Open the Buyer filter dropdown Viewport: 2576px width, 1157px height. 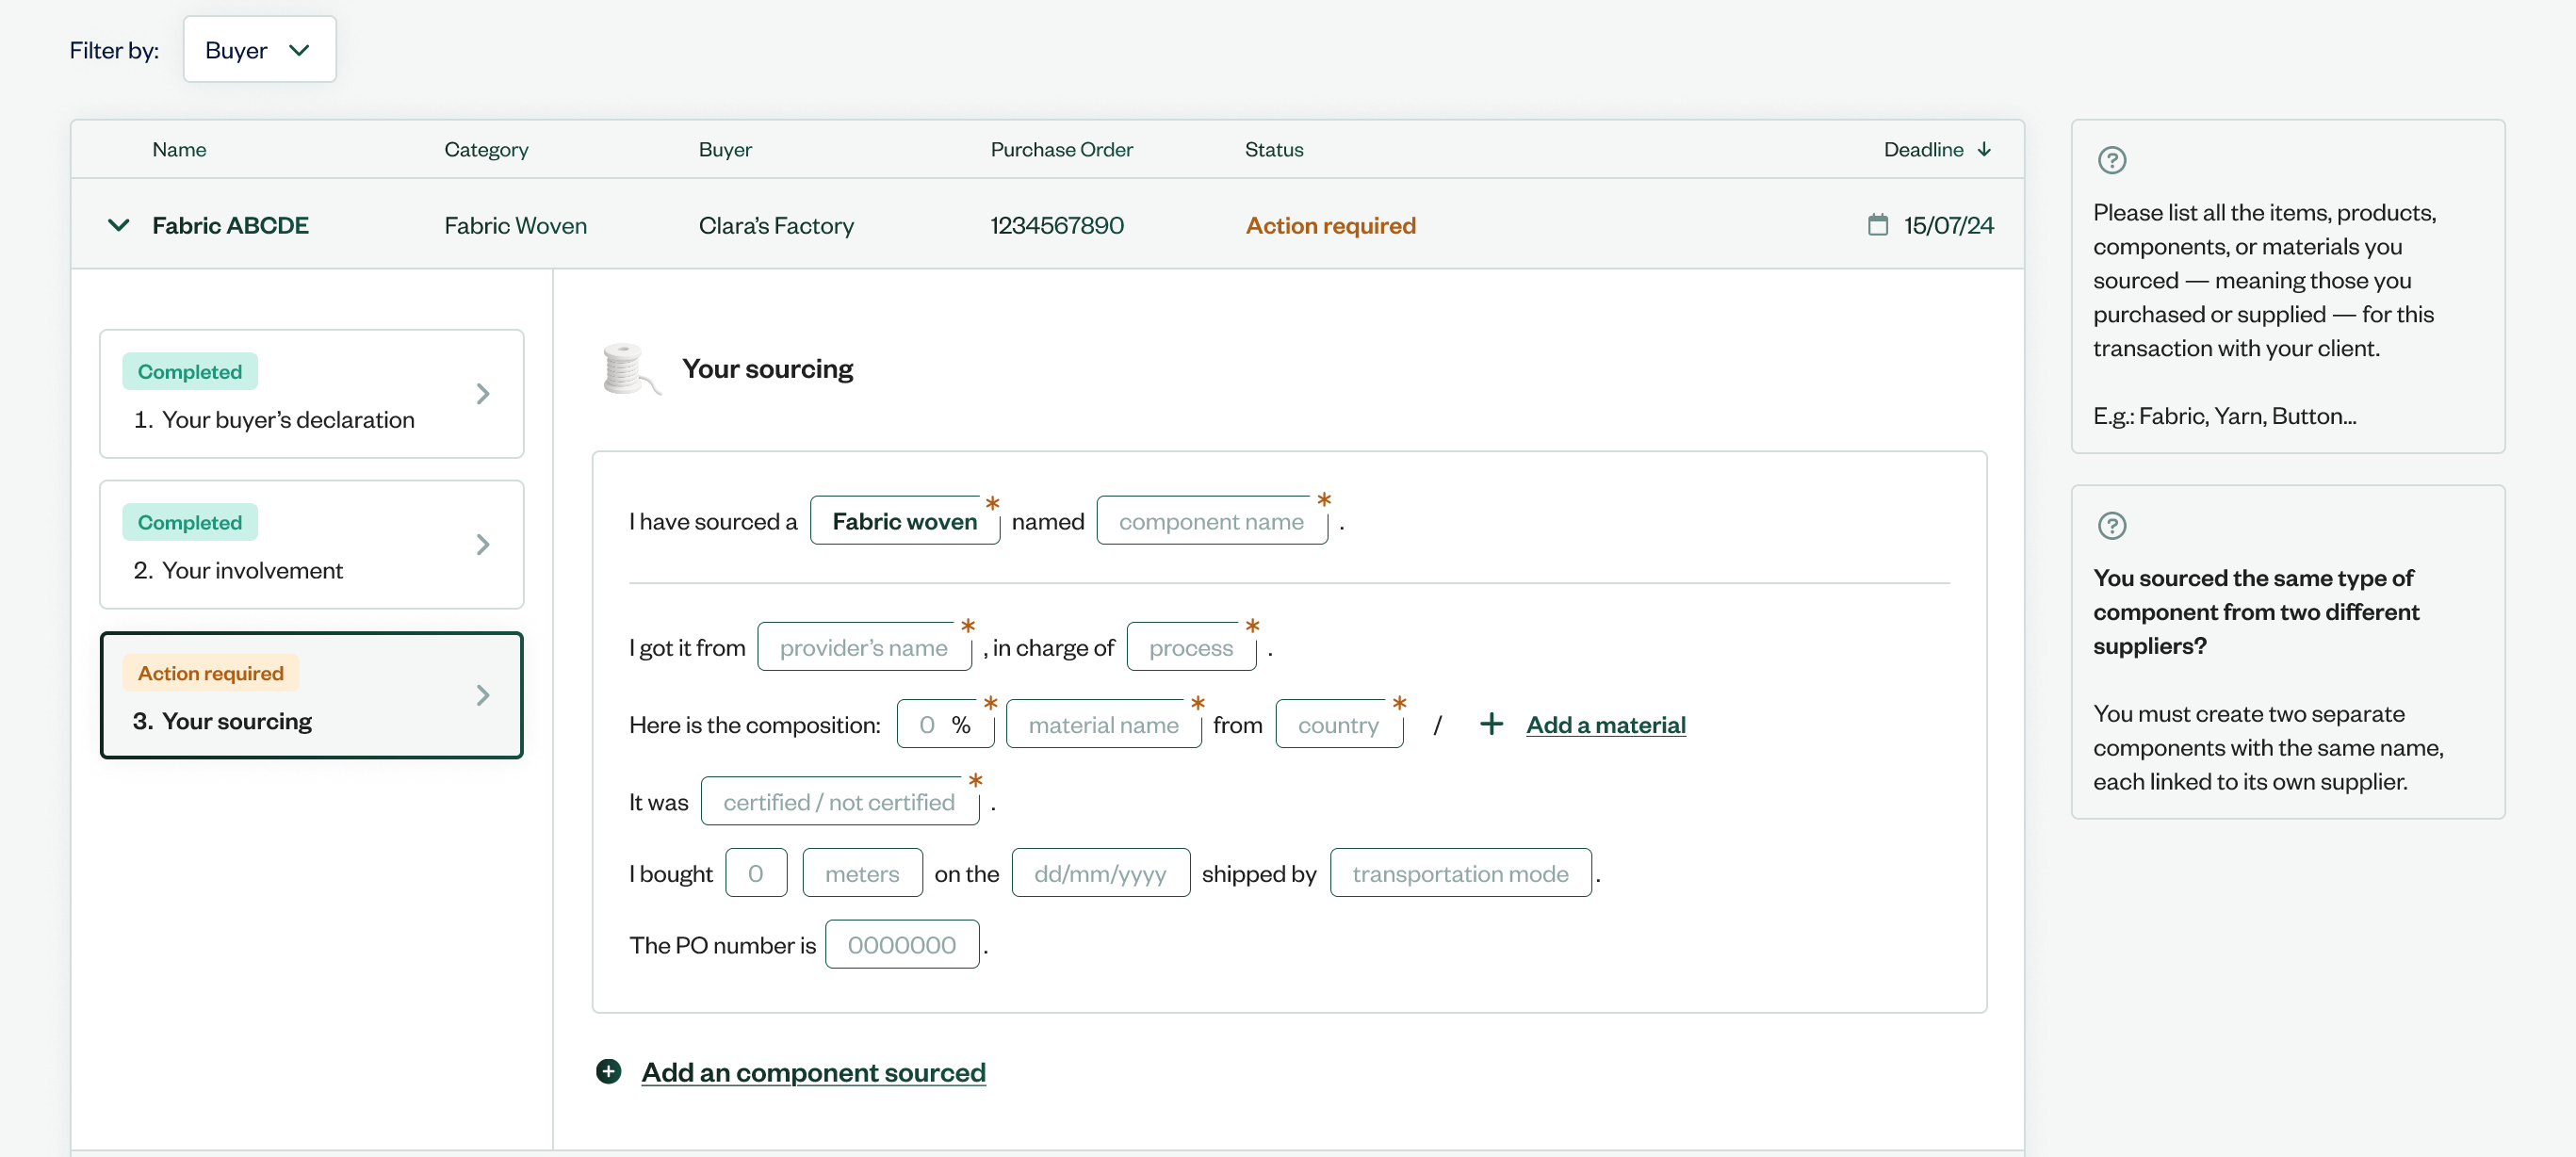[x=259, y=50]
